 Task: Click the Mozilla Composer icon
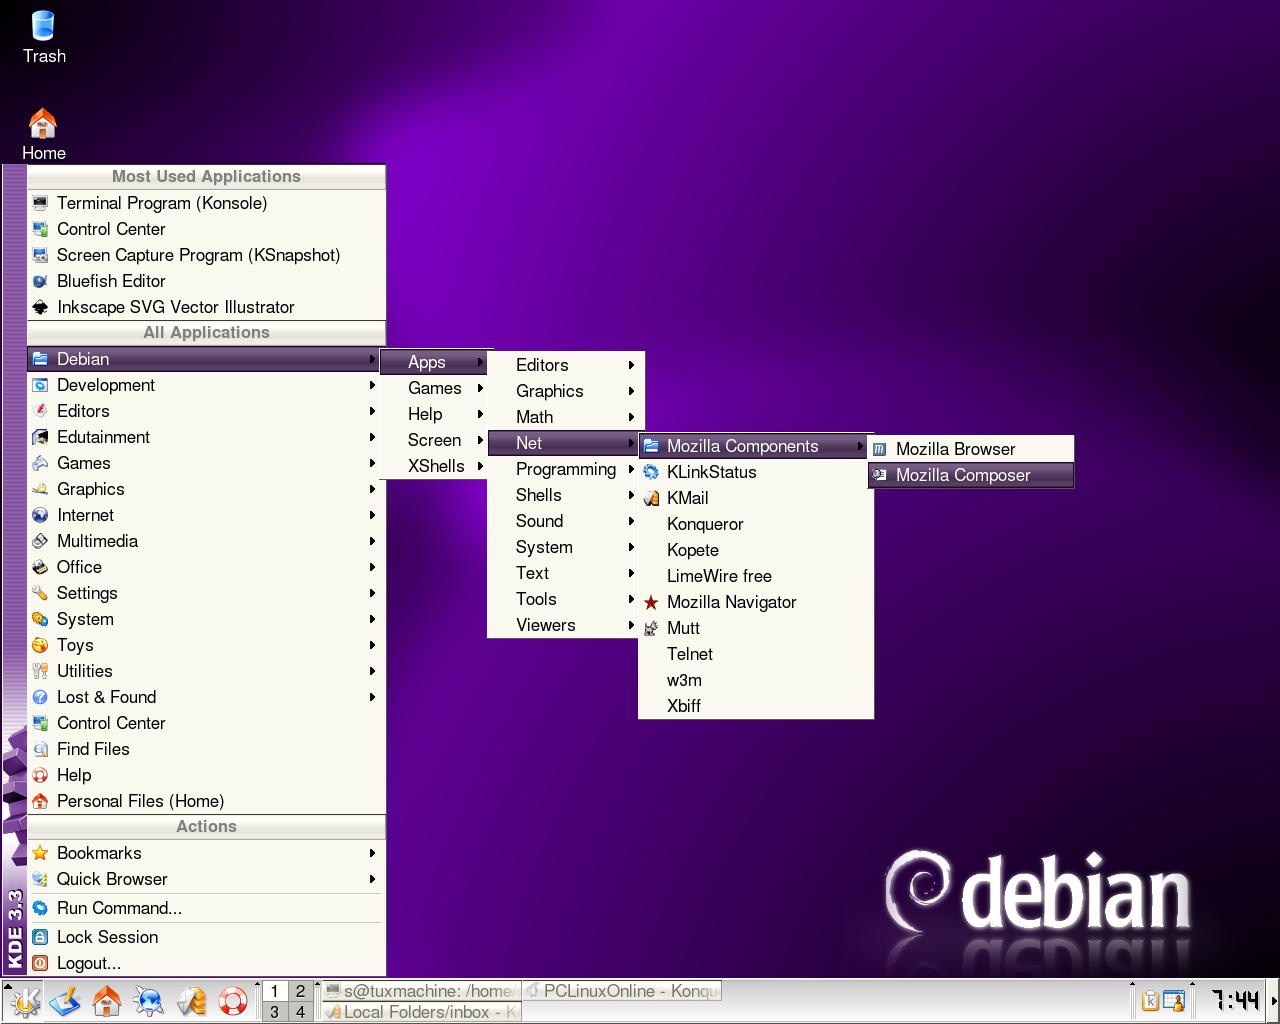pyautogui.click(x=880, y=475)
